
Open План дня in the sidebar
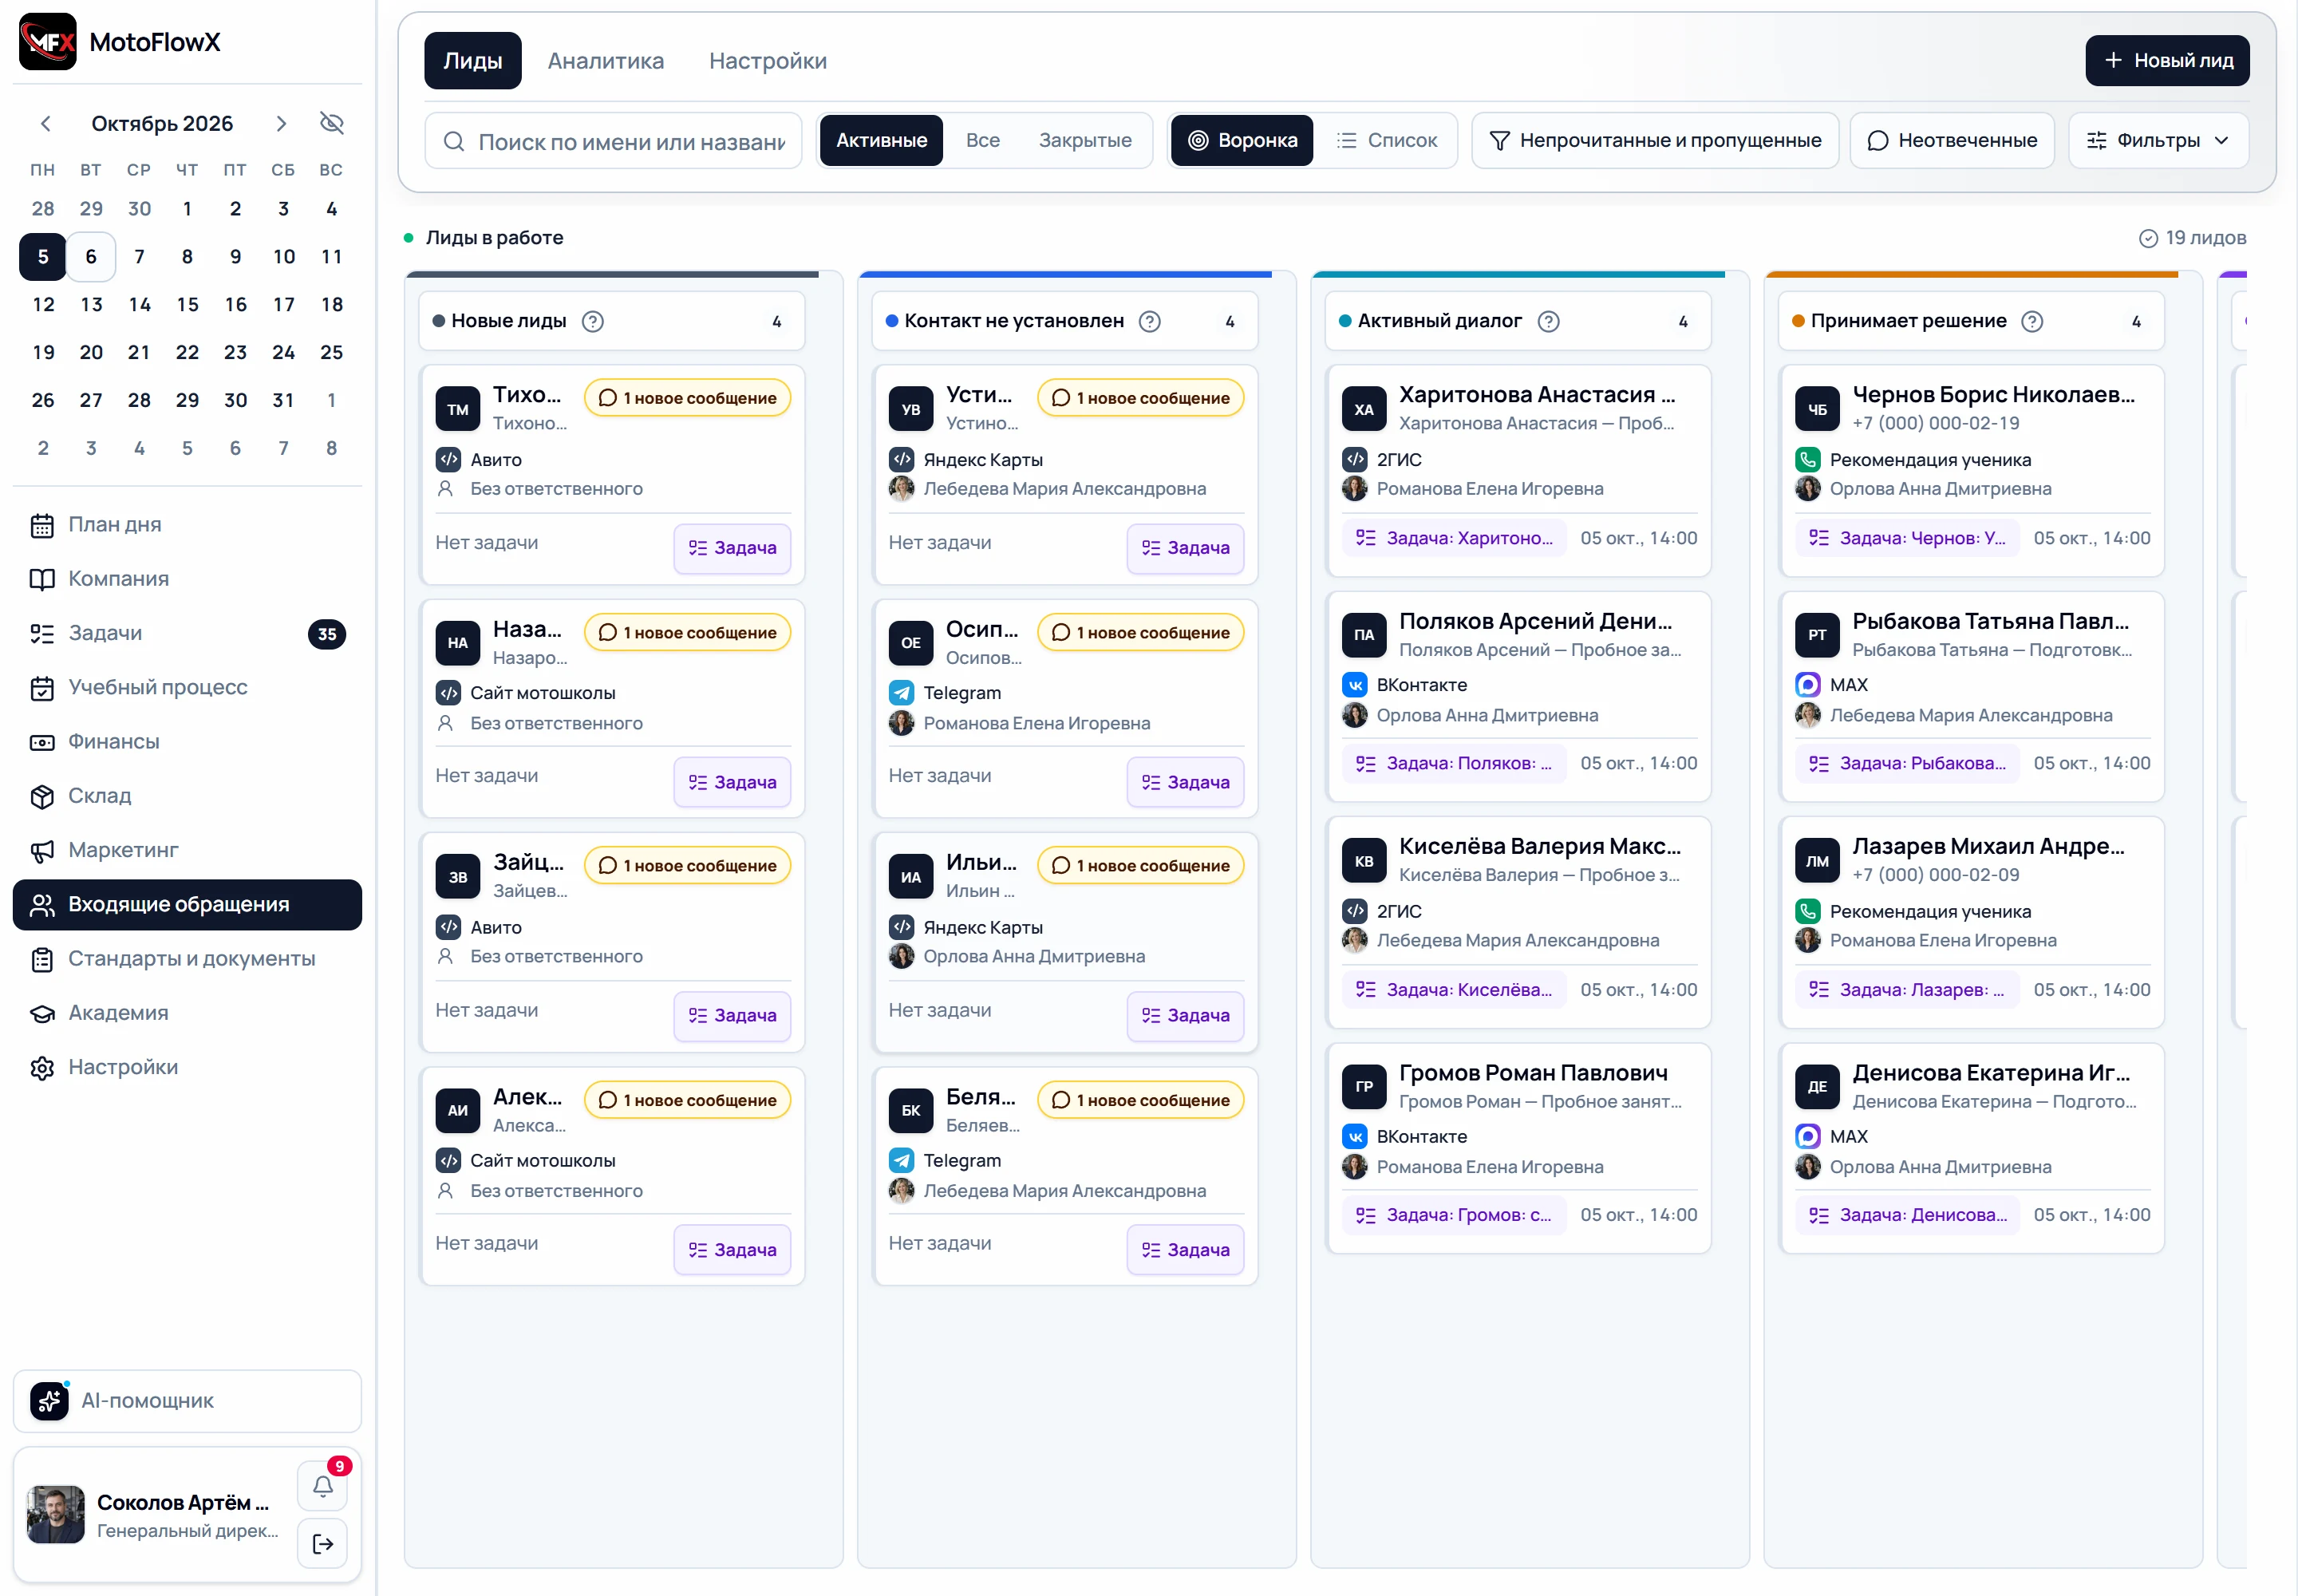tap(187, 524)
